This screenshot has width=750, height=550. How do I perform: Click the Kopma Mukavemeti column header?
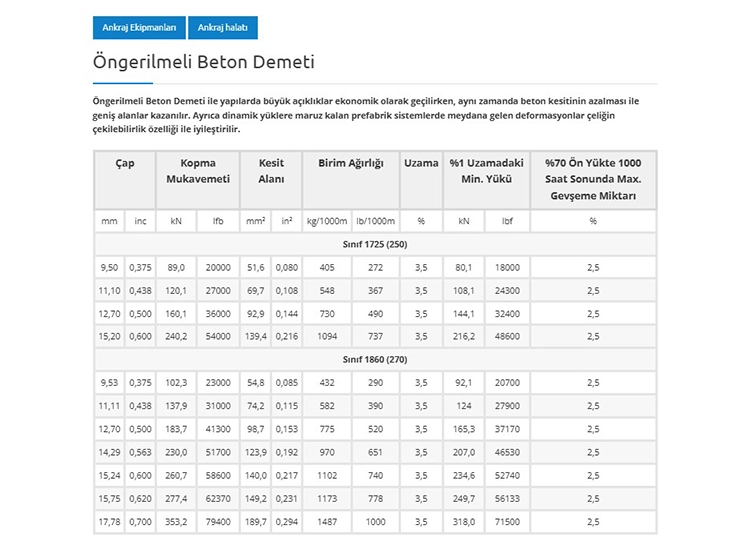tap(198, 171)
